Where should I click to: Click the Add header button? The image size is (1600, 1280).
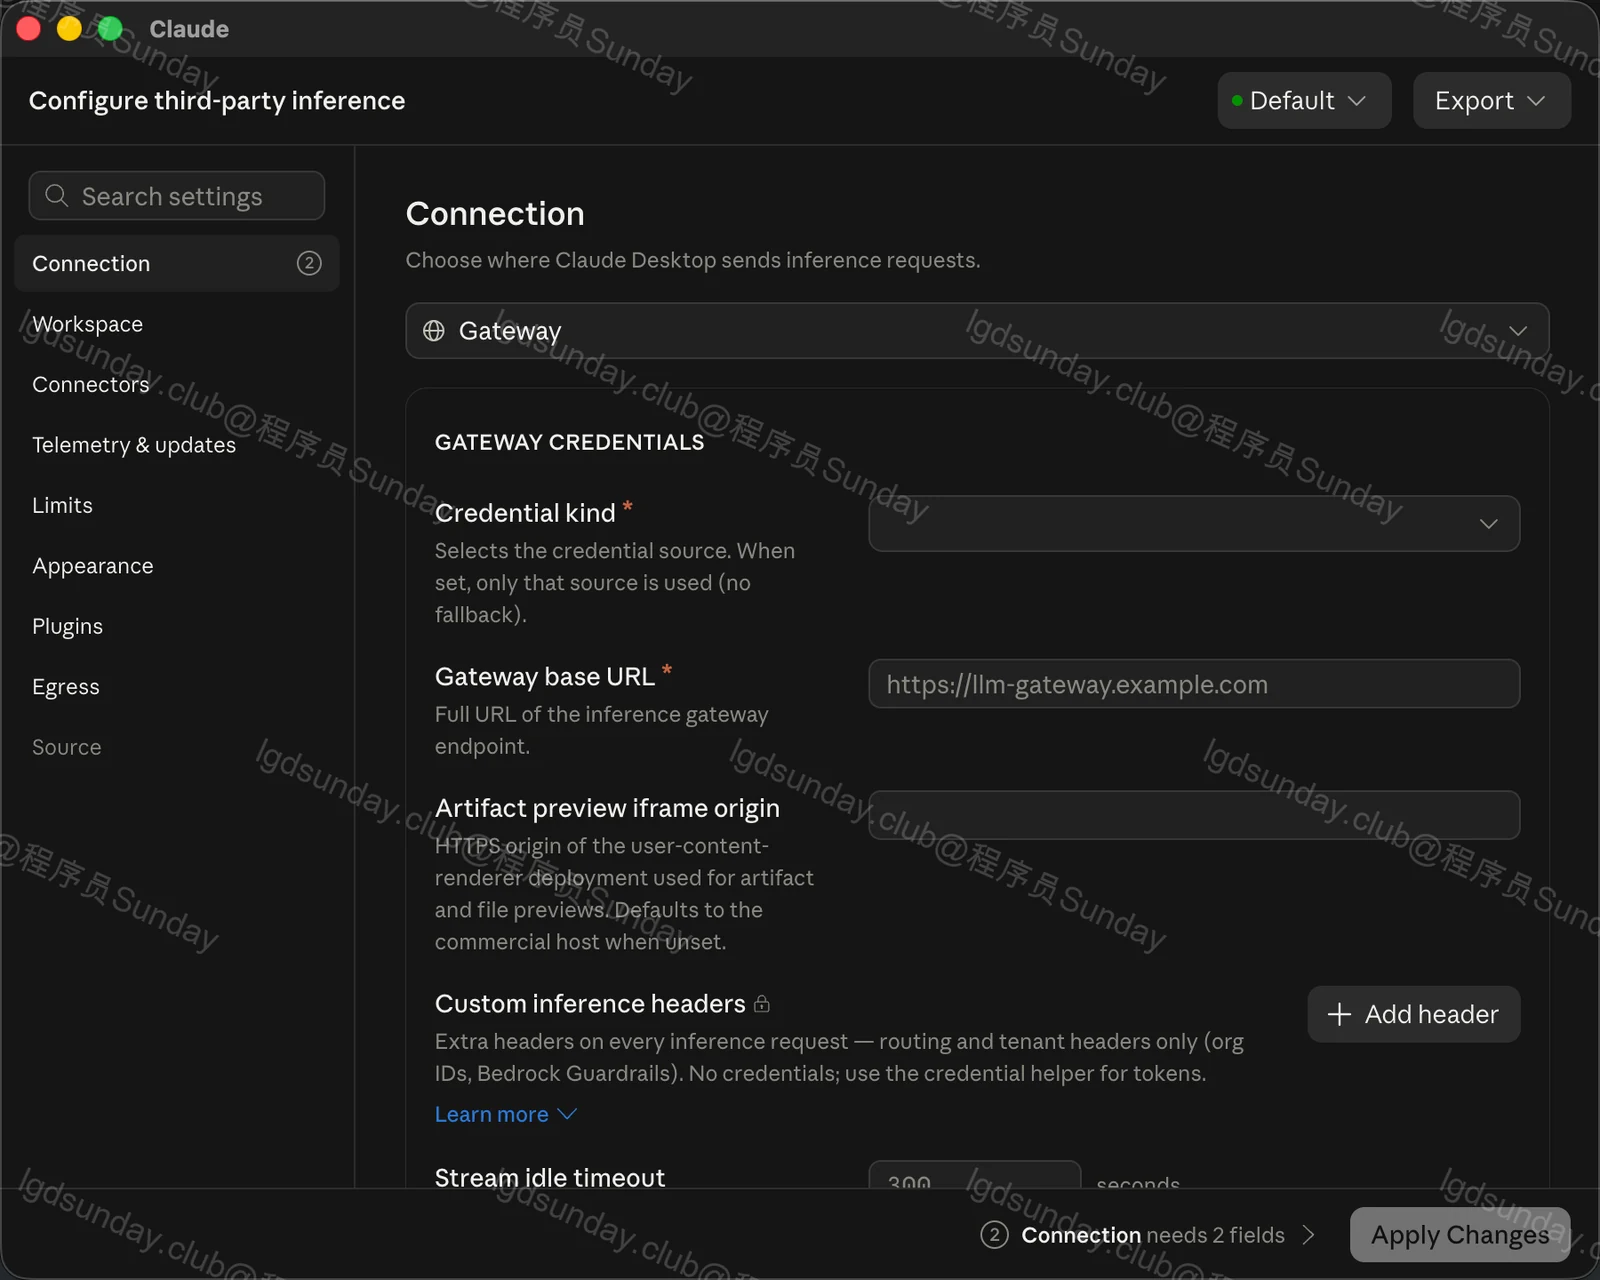[x=1414, y=1014]
